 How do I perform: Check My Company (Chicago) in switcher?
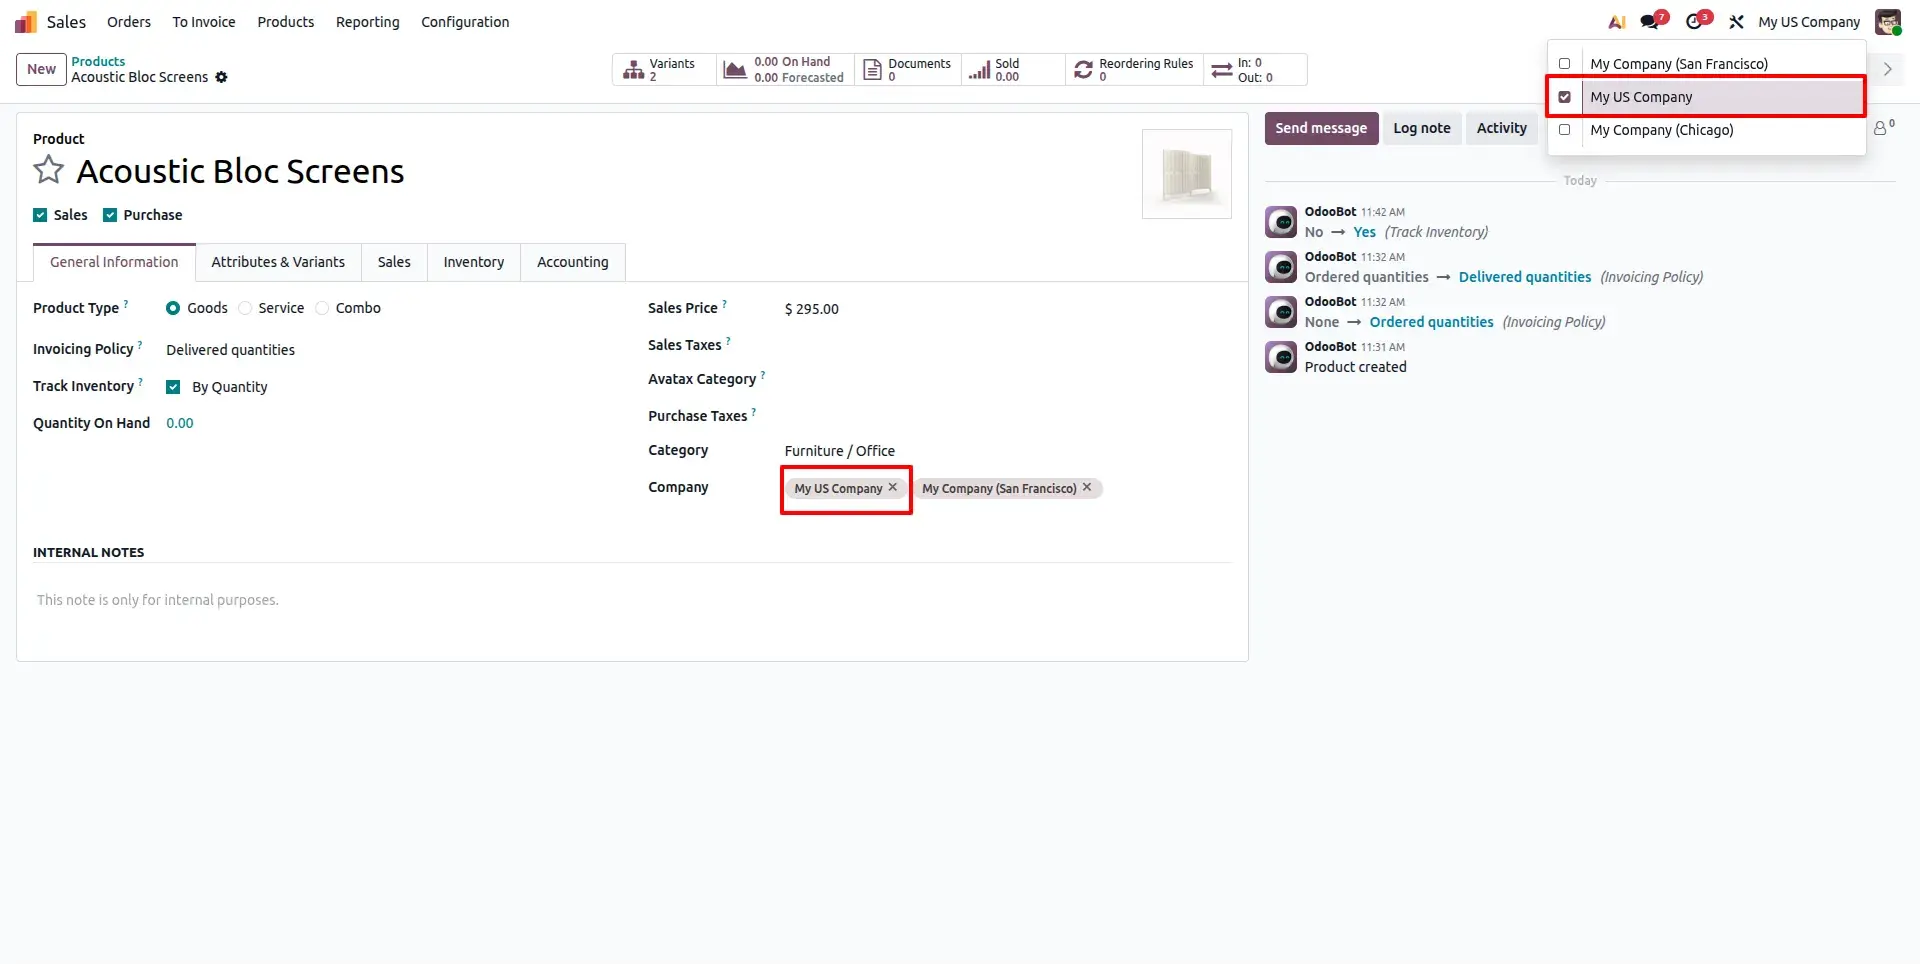[1565, 130]
